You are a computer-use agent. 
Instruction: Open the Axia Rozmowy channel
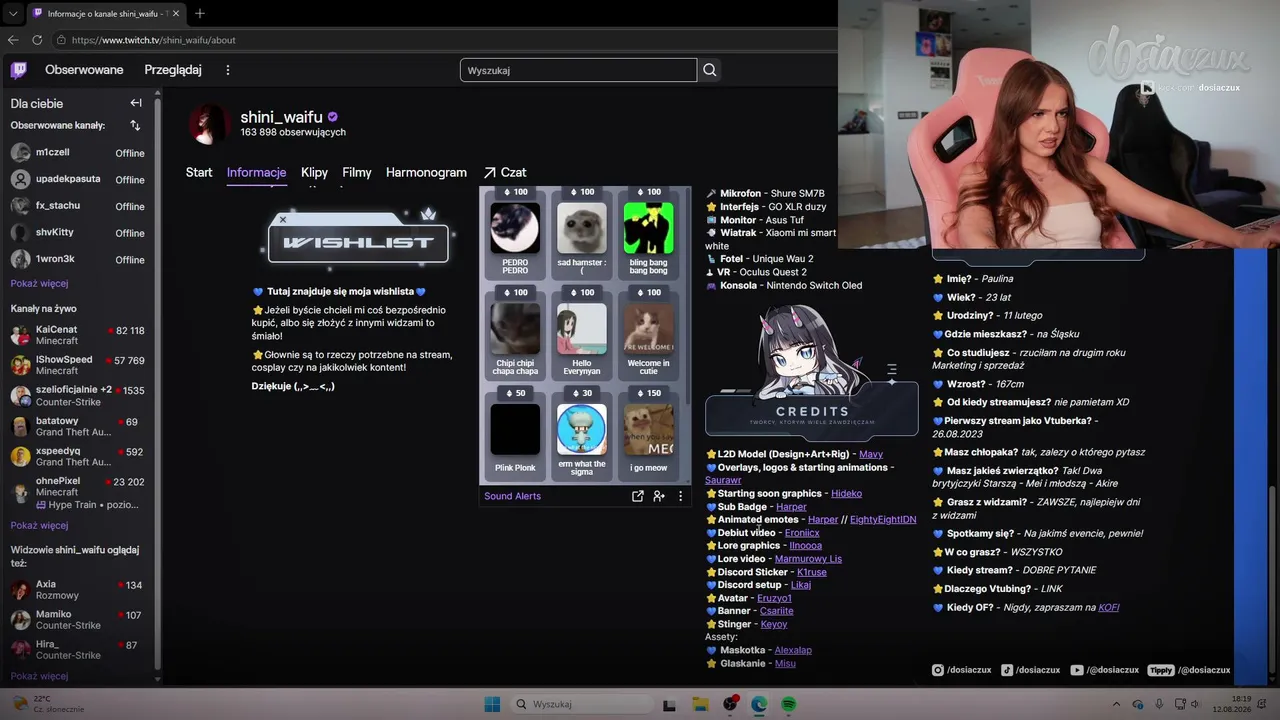78,590
